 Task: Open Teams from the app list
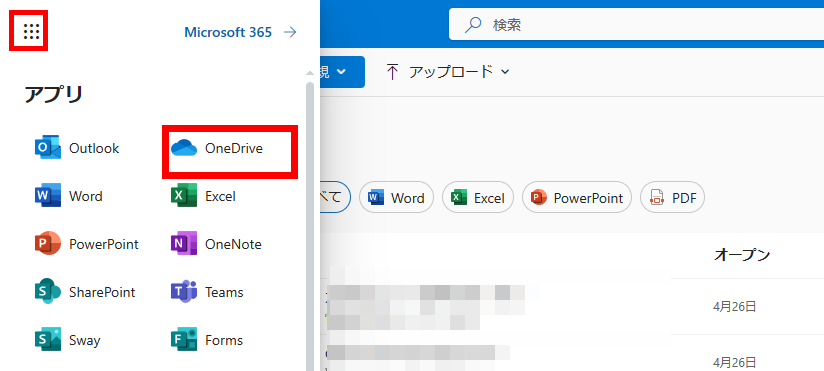pyautogui.click(x=207, y=292)
